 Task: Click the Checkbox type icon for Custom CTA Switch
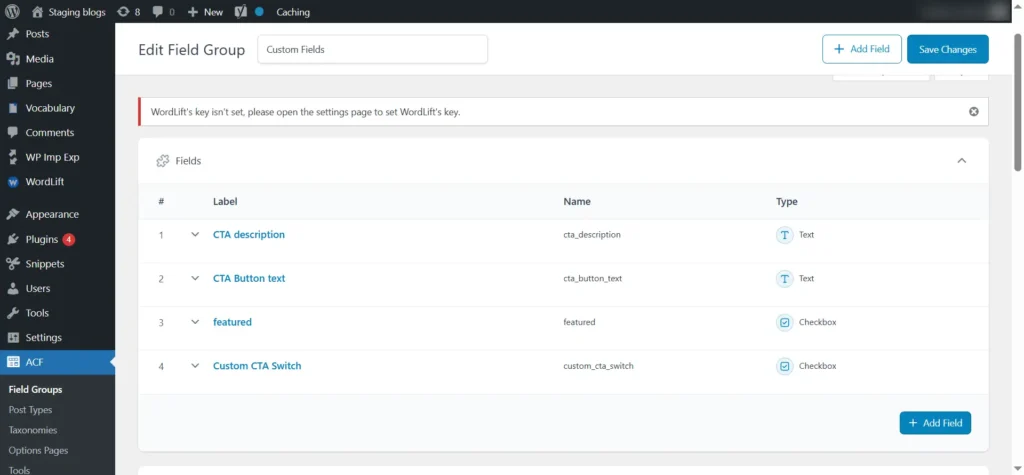pos(785,366)
